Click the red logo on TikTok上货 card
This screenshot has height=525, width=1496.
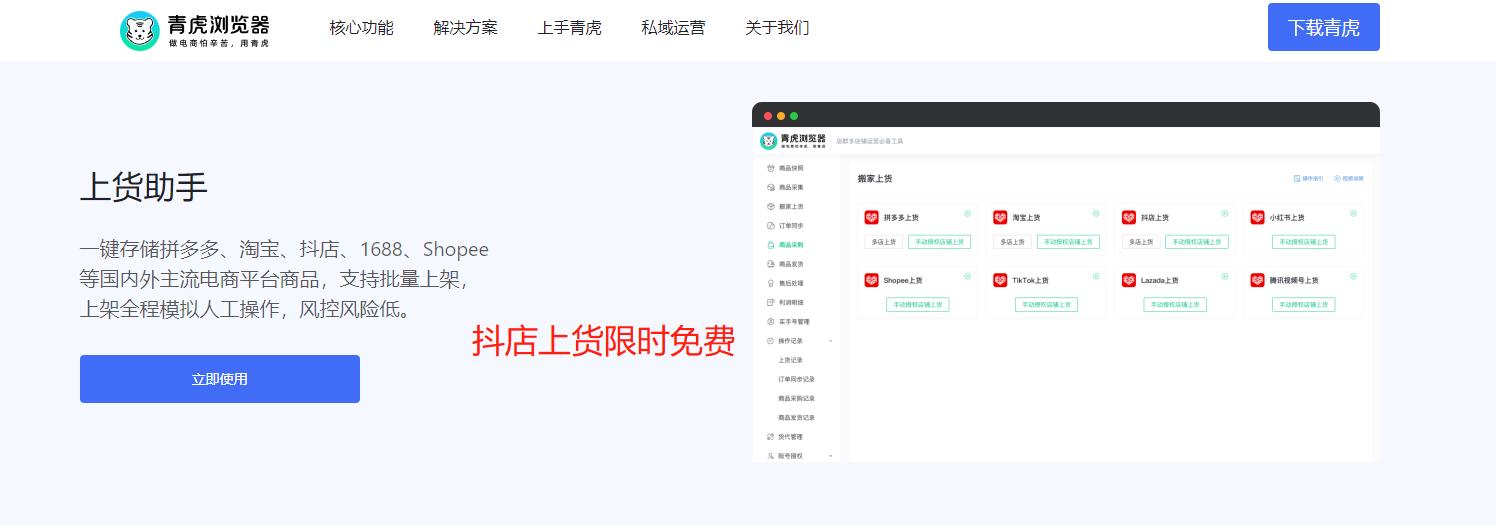[x=1000, y=280]
